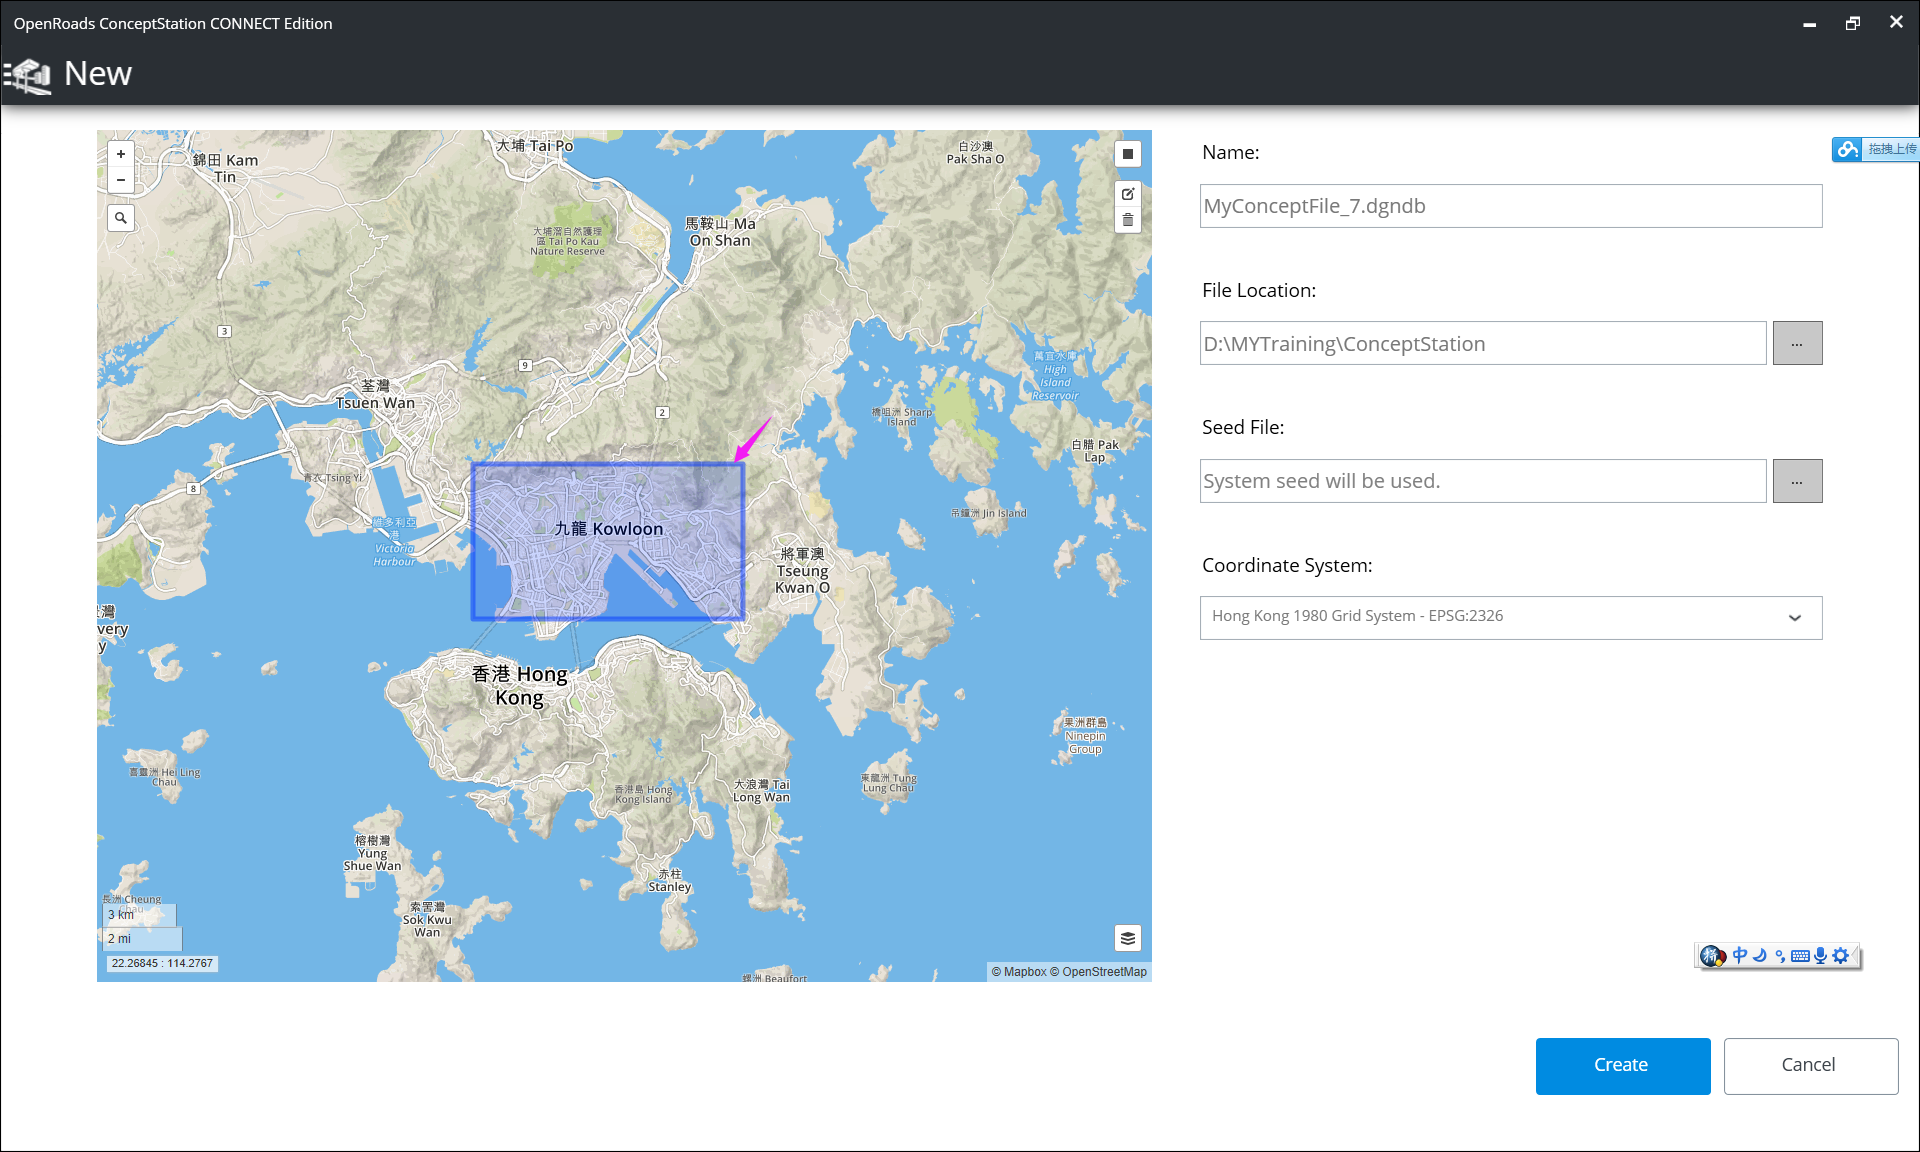Open IME settings gear
Image resolution: width=1920 pixels, height=1152 pixels.
click(x=1841, y=955)
